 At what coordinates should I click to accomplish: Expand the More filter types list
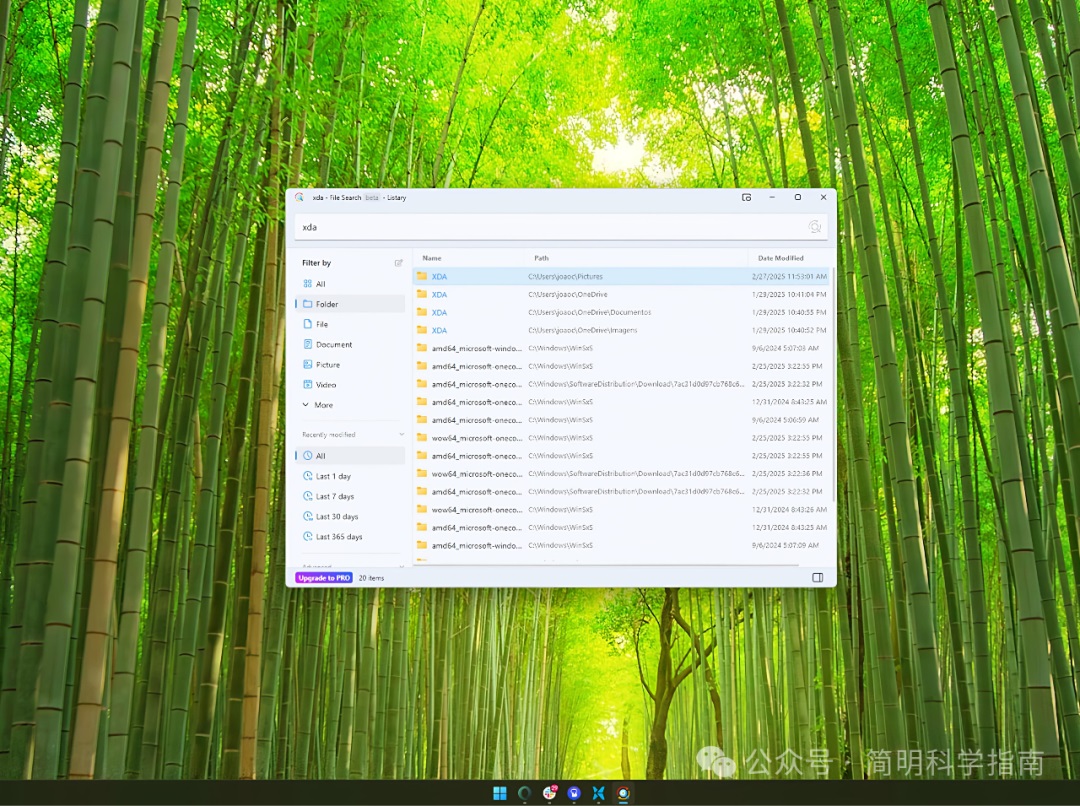tap(323, 405)
